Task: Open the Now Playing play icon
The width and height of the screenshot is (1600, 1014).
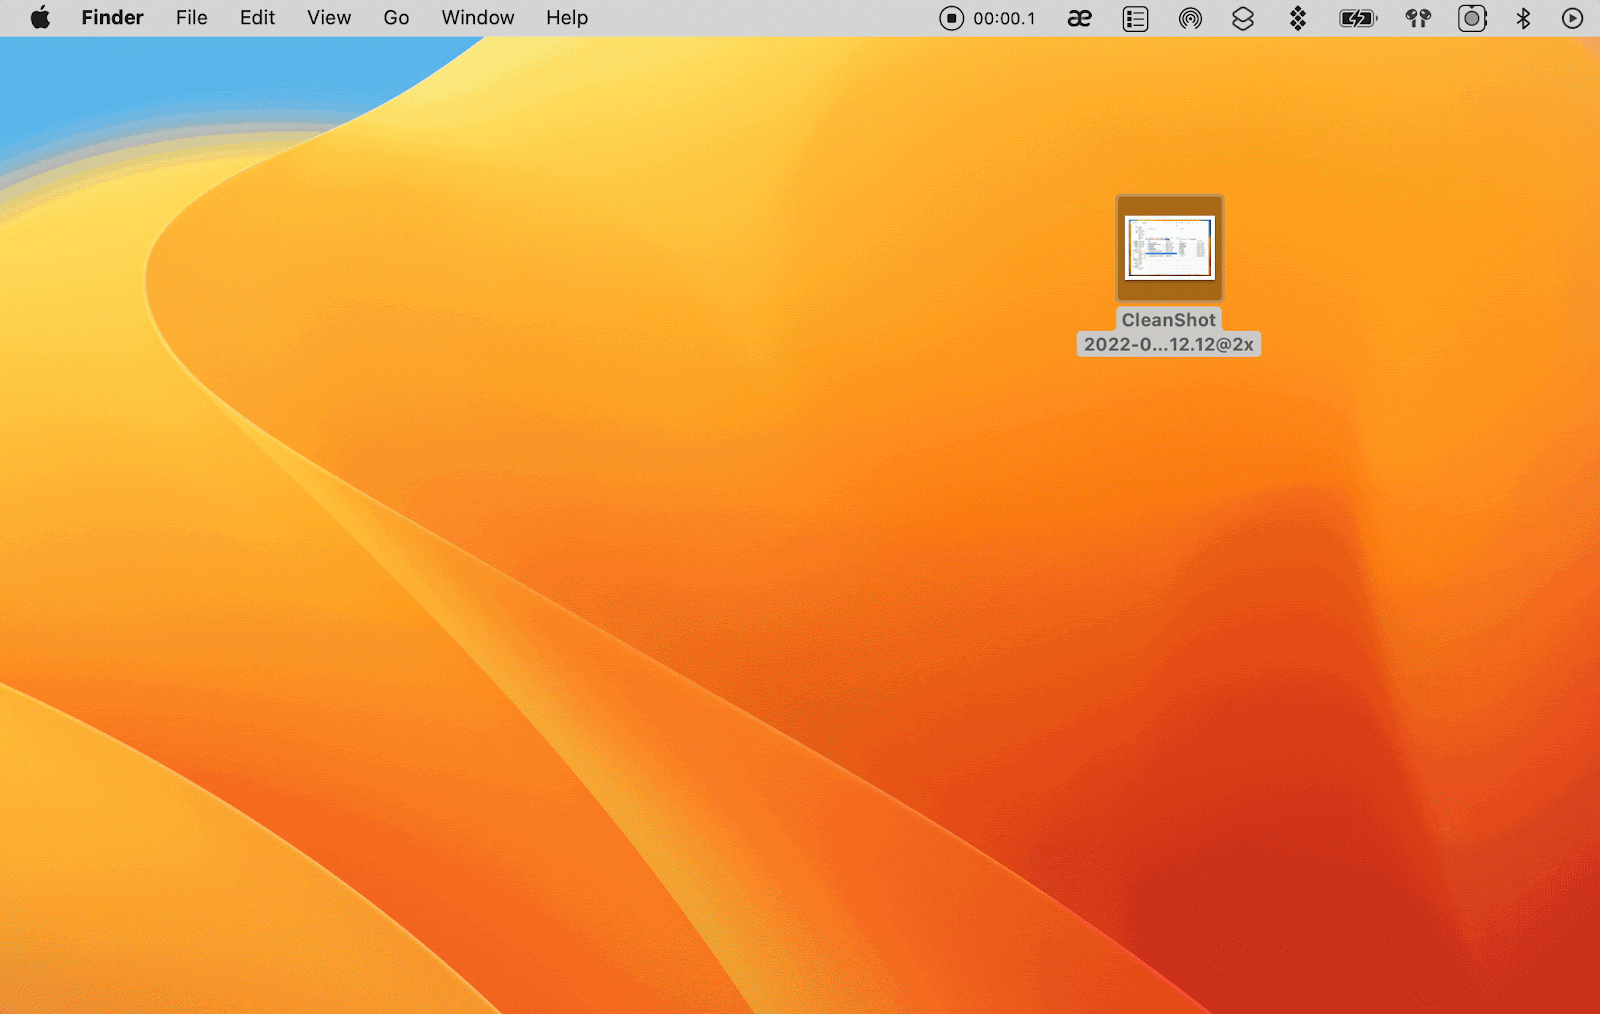Action: 1572,18
